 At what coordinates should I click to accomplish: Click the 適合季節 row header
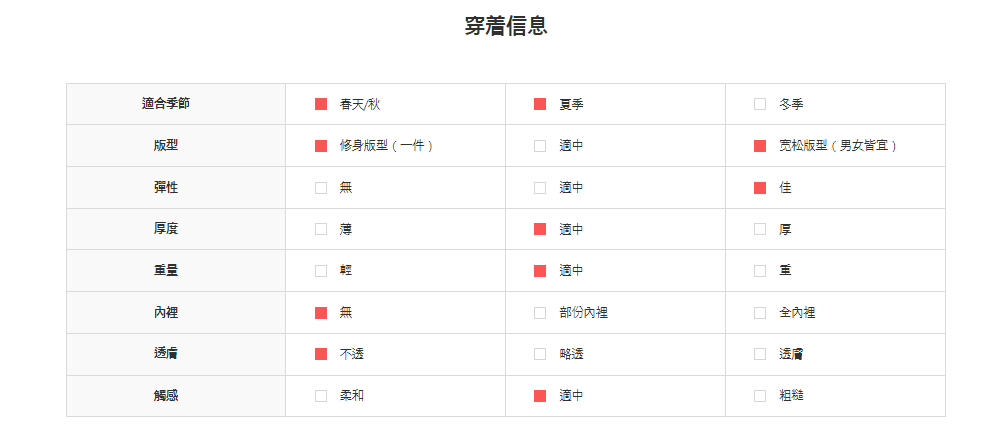point(166,104)
